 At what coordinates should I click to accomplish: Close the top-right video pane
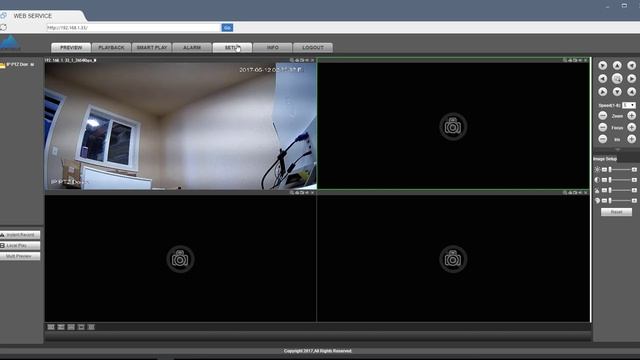pyautogui.click(x=586, y=60)
